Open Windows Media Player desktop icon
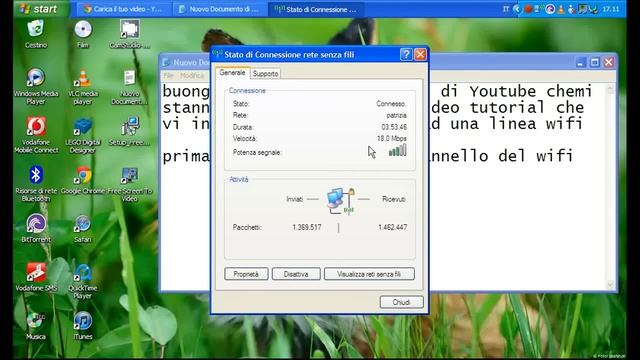 36,87
